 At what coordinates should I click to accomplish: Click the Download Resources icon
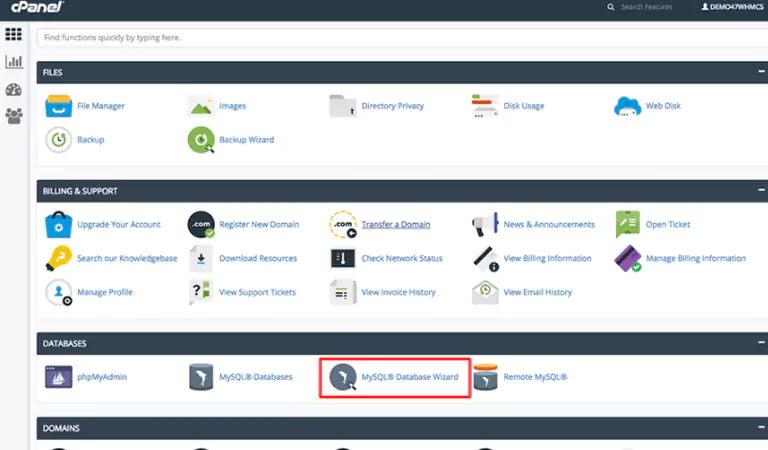[201, 258]
